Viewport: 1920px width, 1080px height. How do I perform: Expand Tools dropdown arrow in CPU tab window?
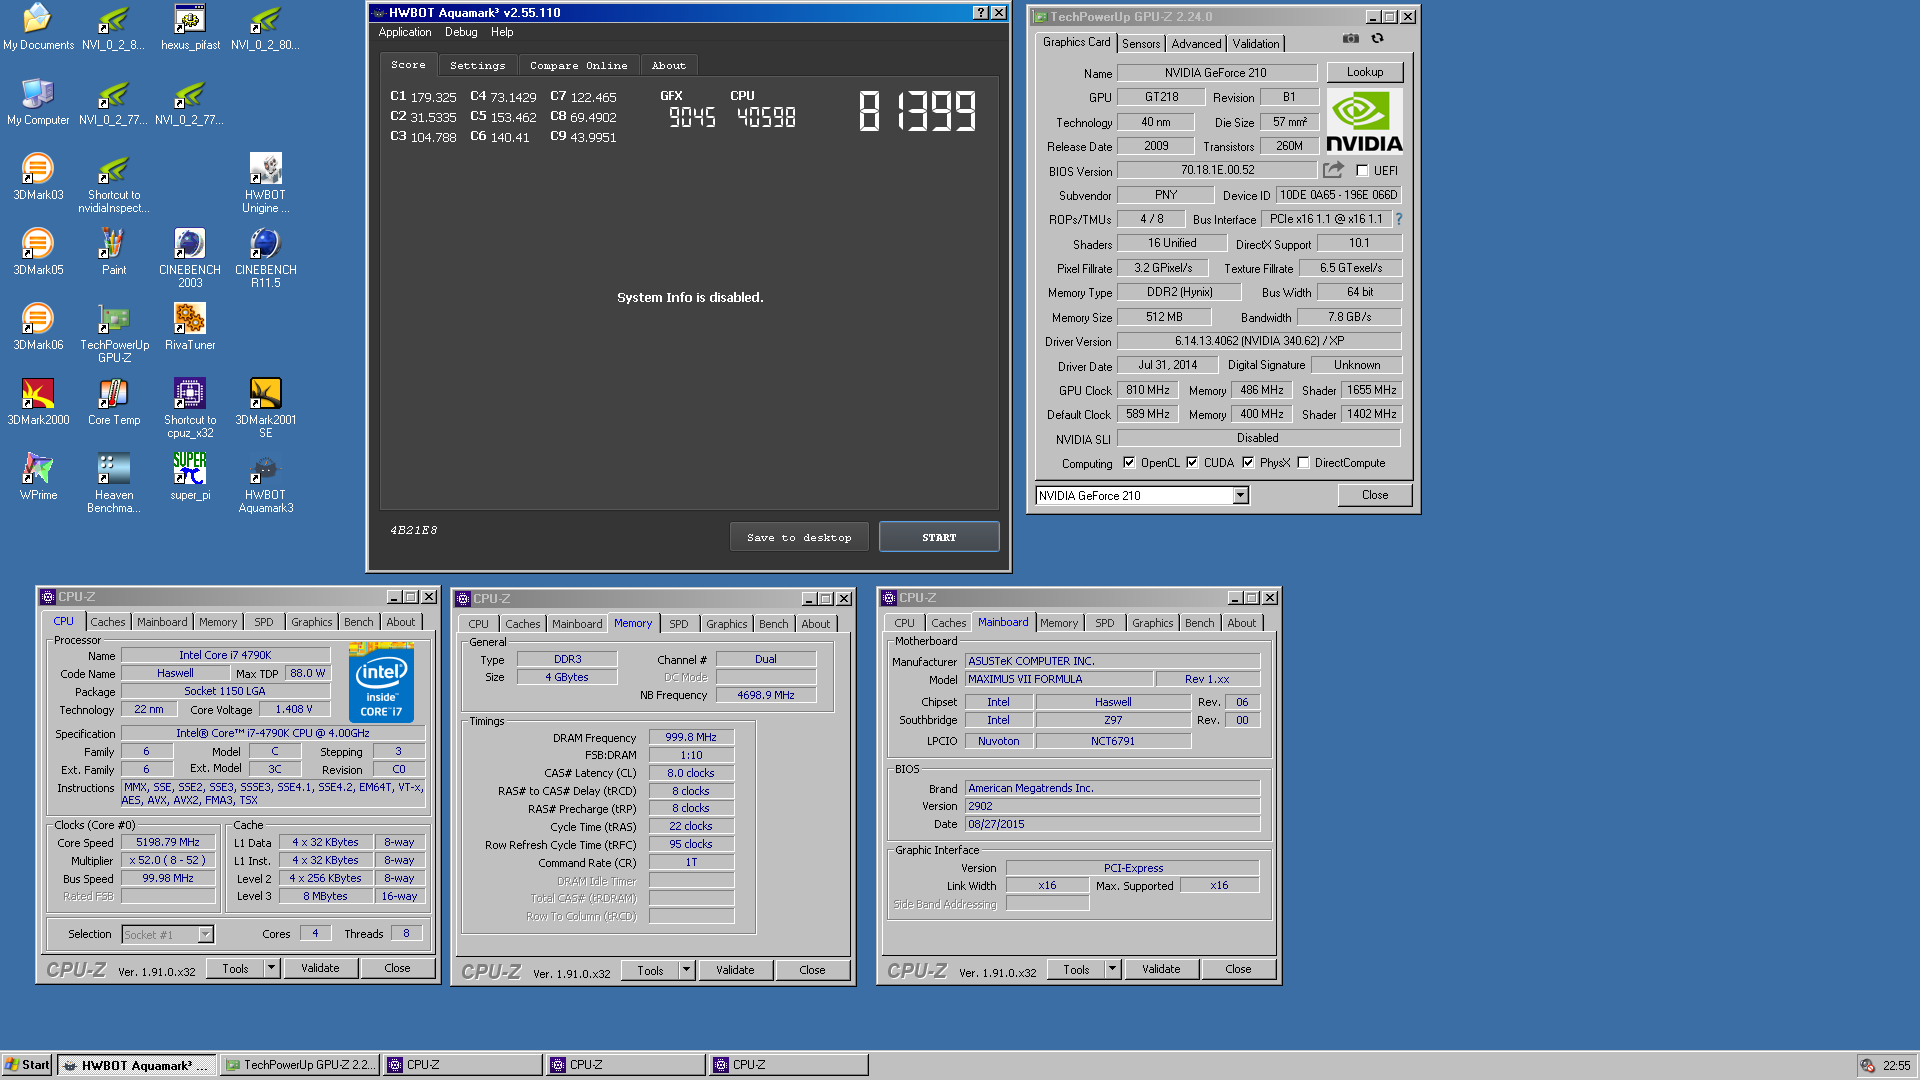tap(271, 968)
